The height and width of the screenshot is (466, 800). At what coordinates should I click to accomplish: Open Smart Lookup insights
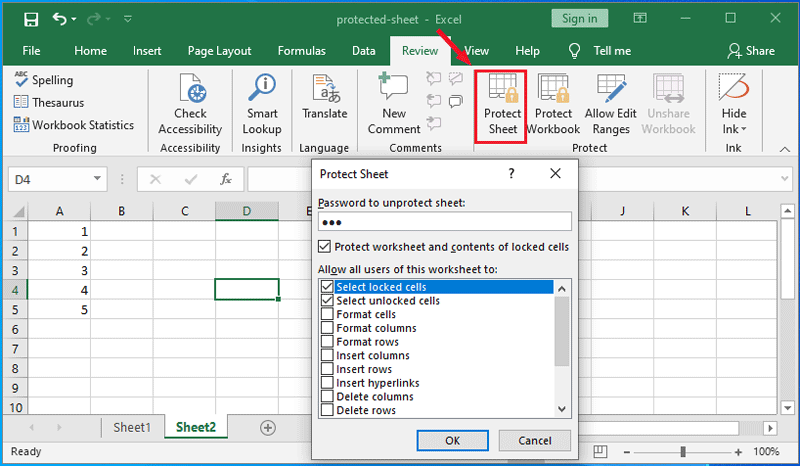pos(262,104)
